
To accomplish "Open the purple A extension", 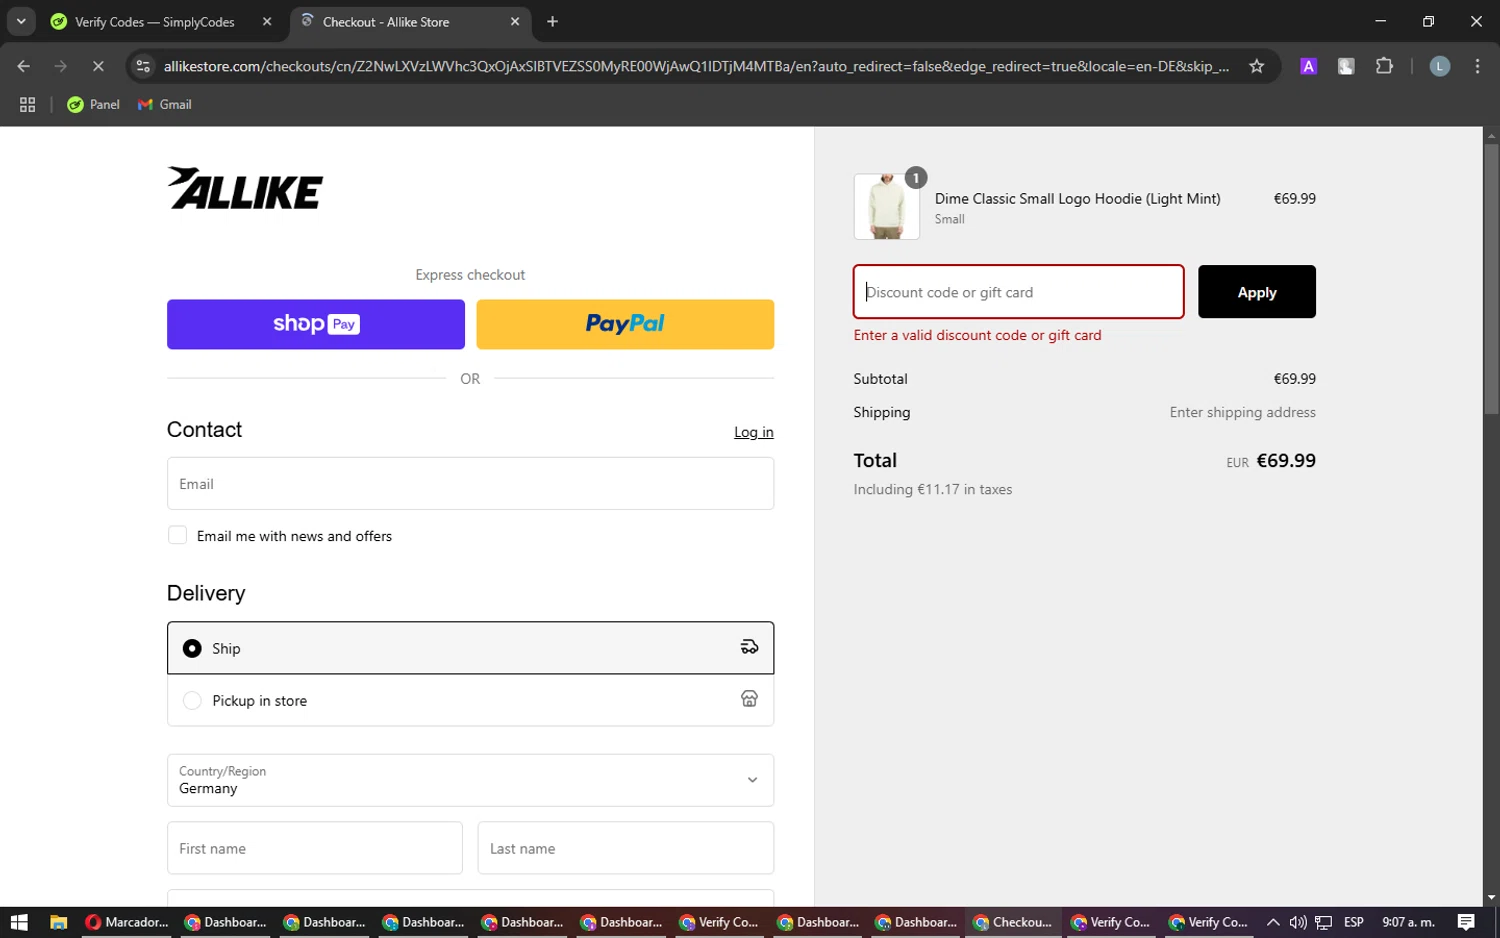I will 1308,66.
